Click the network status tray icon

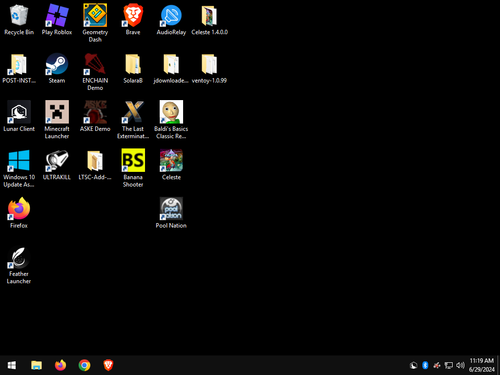[449, 366]
